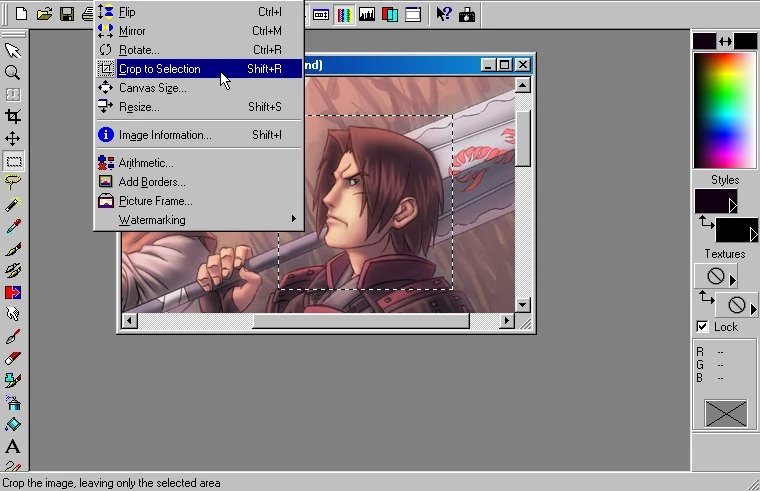Select the Color Replacer tool
The image size is (760, 491).
(x=13, y=292)
